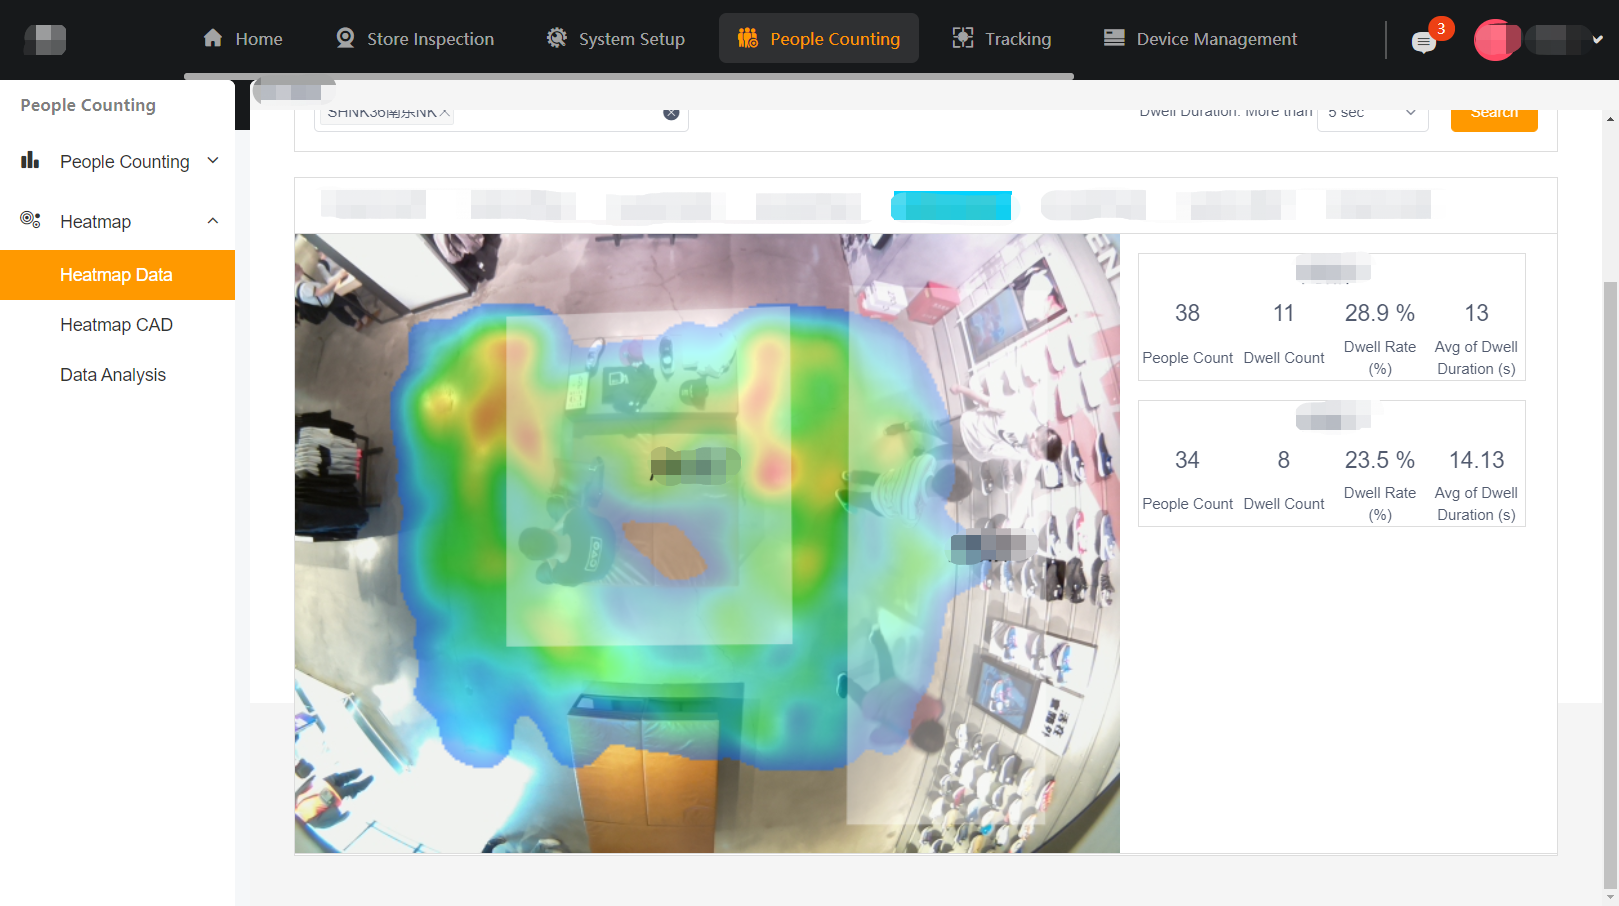Click the People Count value 34
Screen dimensions: 1619x906
click(x=1187, y=460)
